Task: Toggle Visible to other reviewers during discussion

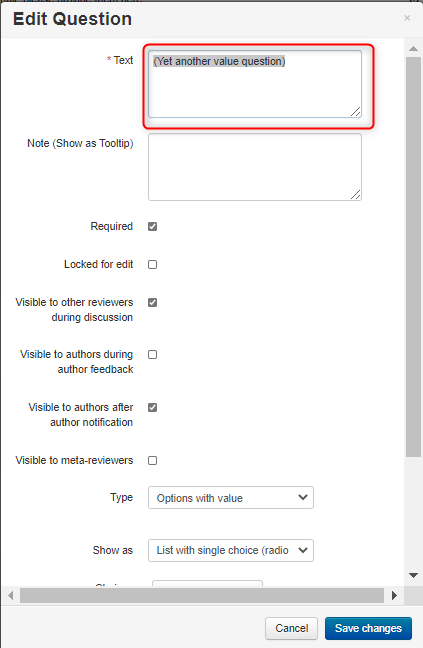Action: 152,303
